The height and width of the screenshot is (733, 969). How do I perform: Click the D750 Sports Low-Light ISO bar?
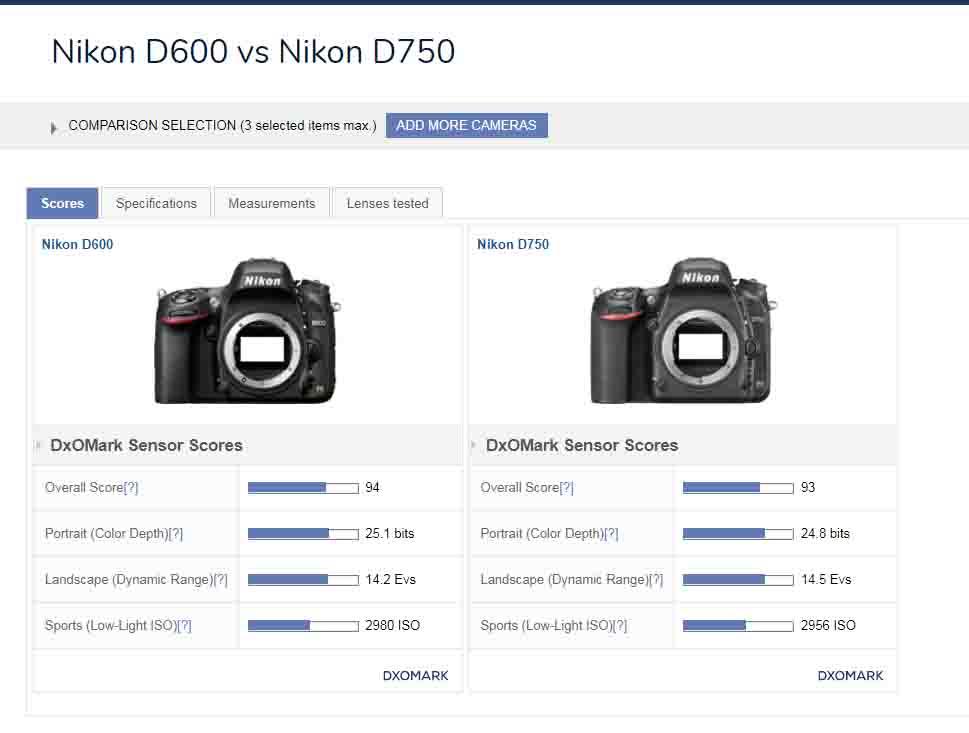point(738,626)
